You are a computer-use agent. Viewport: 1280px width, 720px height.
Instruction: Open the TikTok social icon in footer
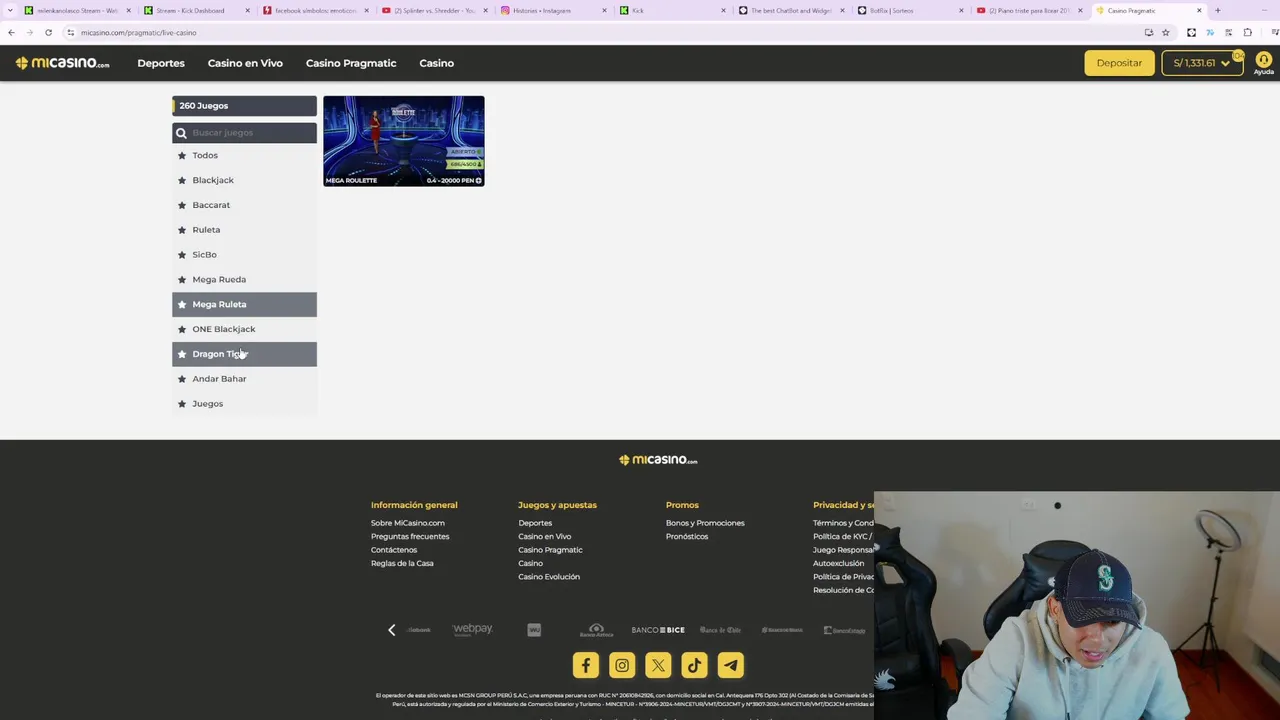click(x=694, y=665)
